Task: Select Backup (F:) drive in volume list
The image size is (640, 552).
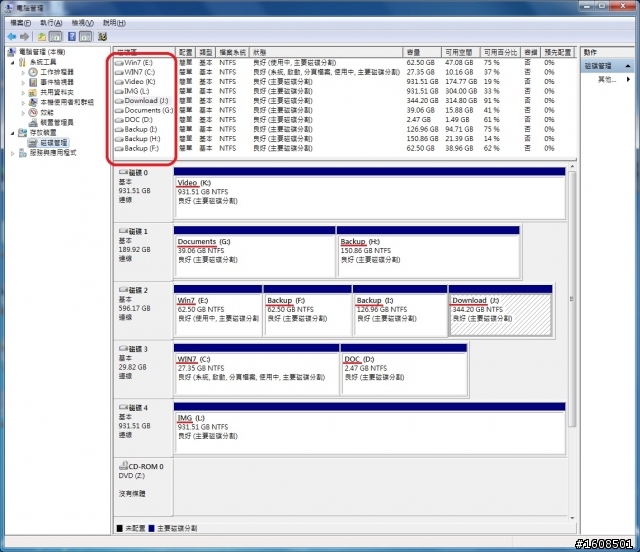Action: click(x=137, y=148)
